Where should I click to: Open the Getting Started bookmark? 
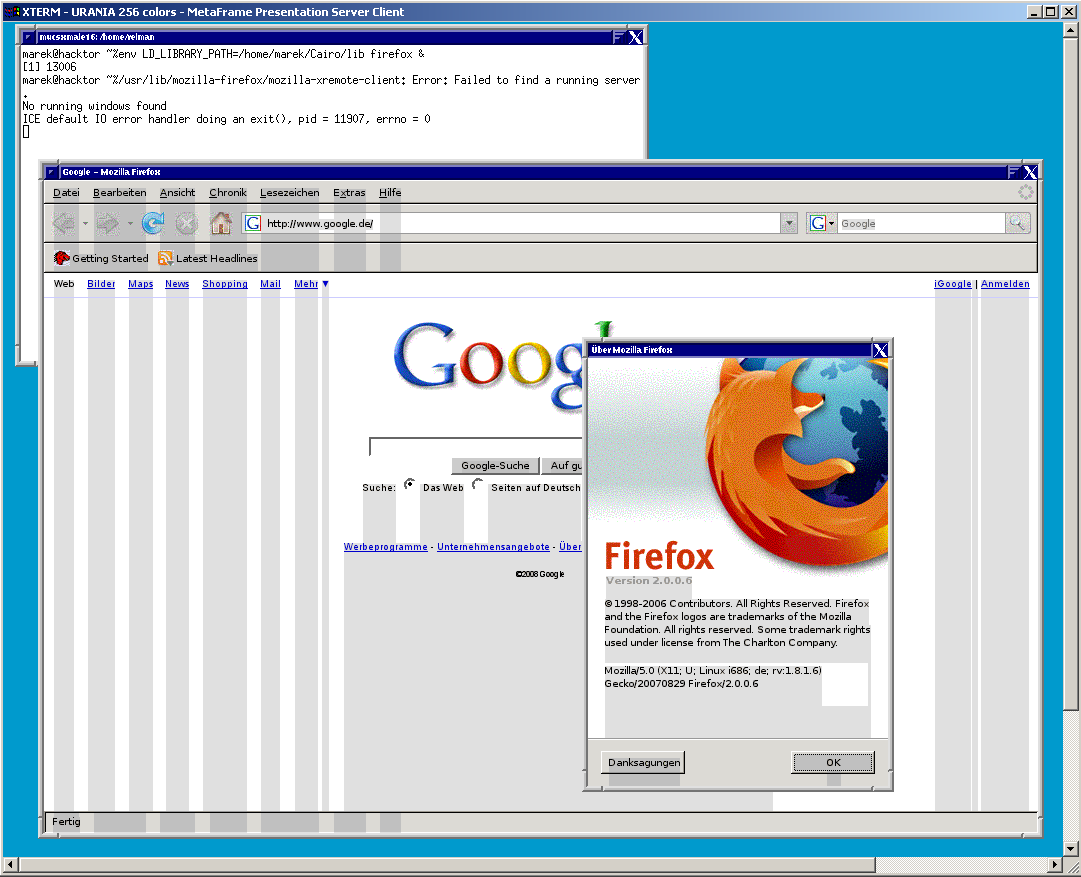coord(101,258)
